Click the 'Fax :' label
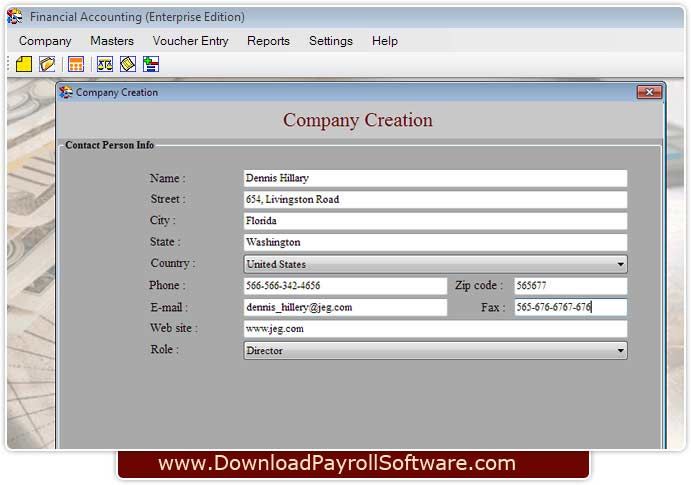The width and height of the screenshot is (691, 485). [493, 307]
